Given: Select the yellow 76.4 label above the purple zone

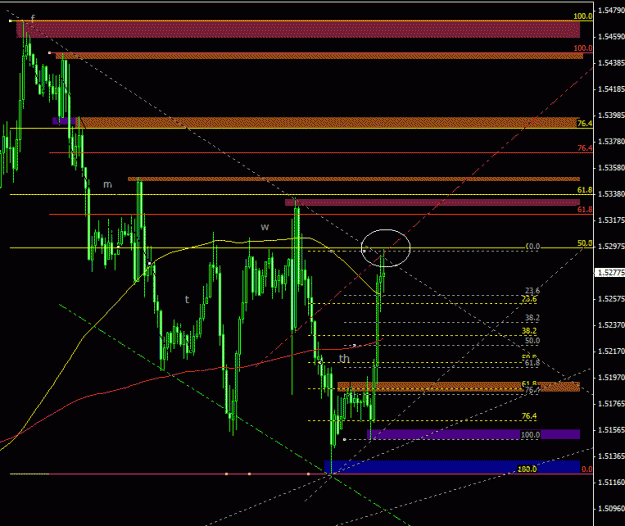Looking at the screenshot, I should (529, 416).
